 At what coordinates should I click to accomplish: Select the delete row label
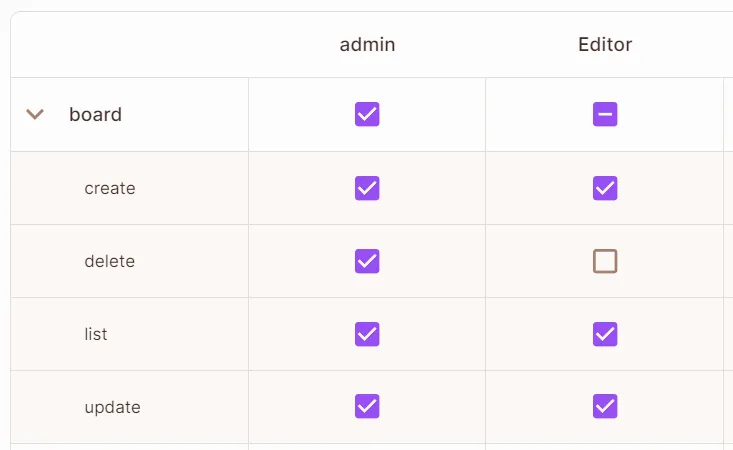point(110,261)
